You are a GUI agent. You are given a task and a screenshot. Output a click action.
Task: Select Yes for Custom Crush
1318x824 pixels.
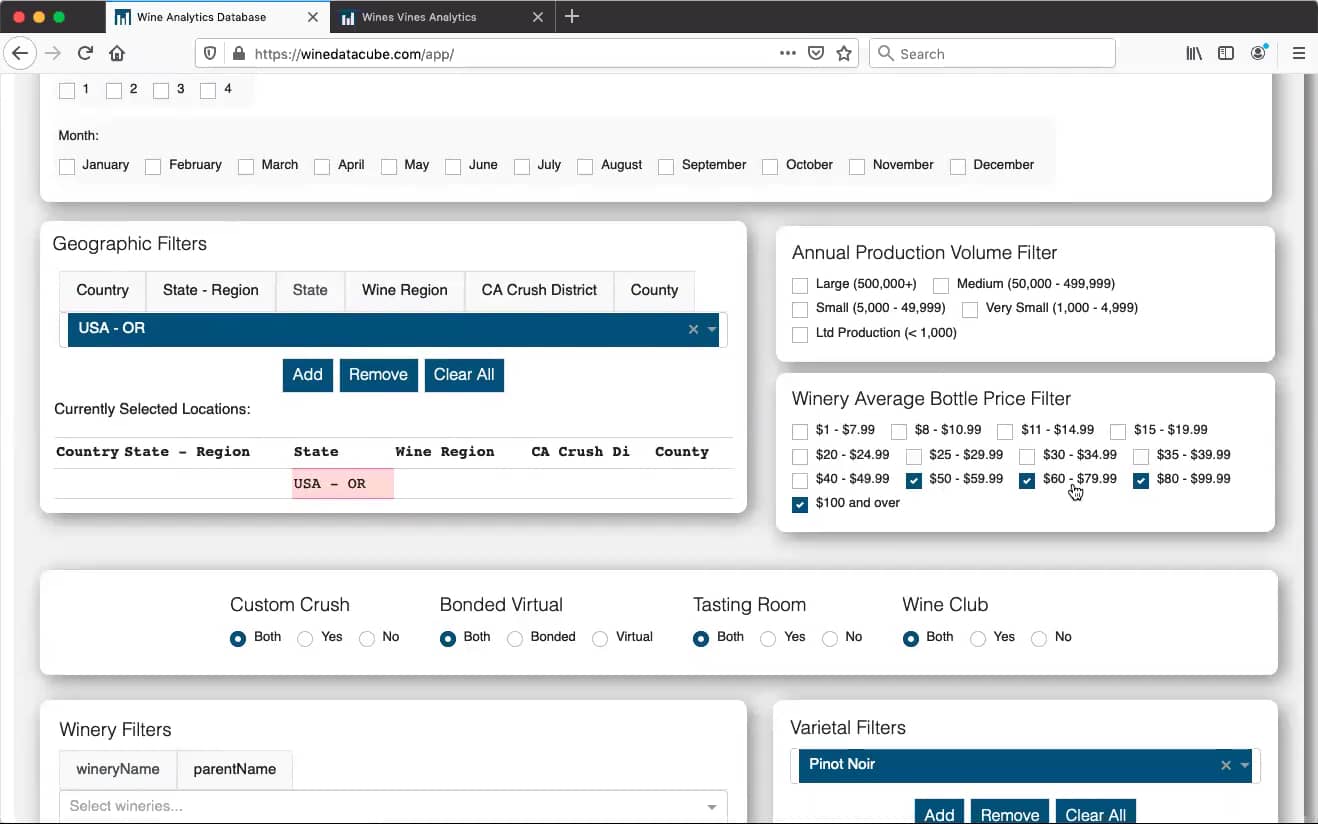click(305, 638)
